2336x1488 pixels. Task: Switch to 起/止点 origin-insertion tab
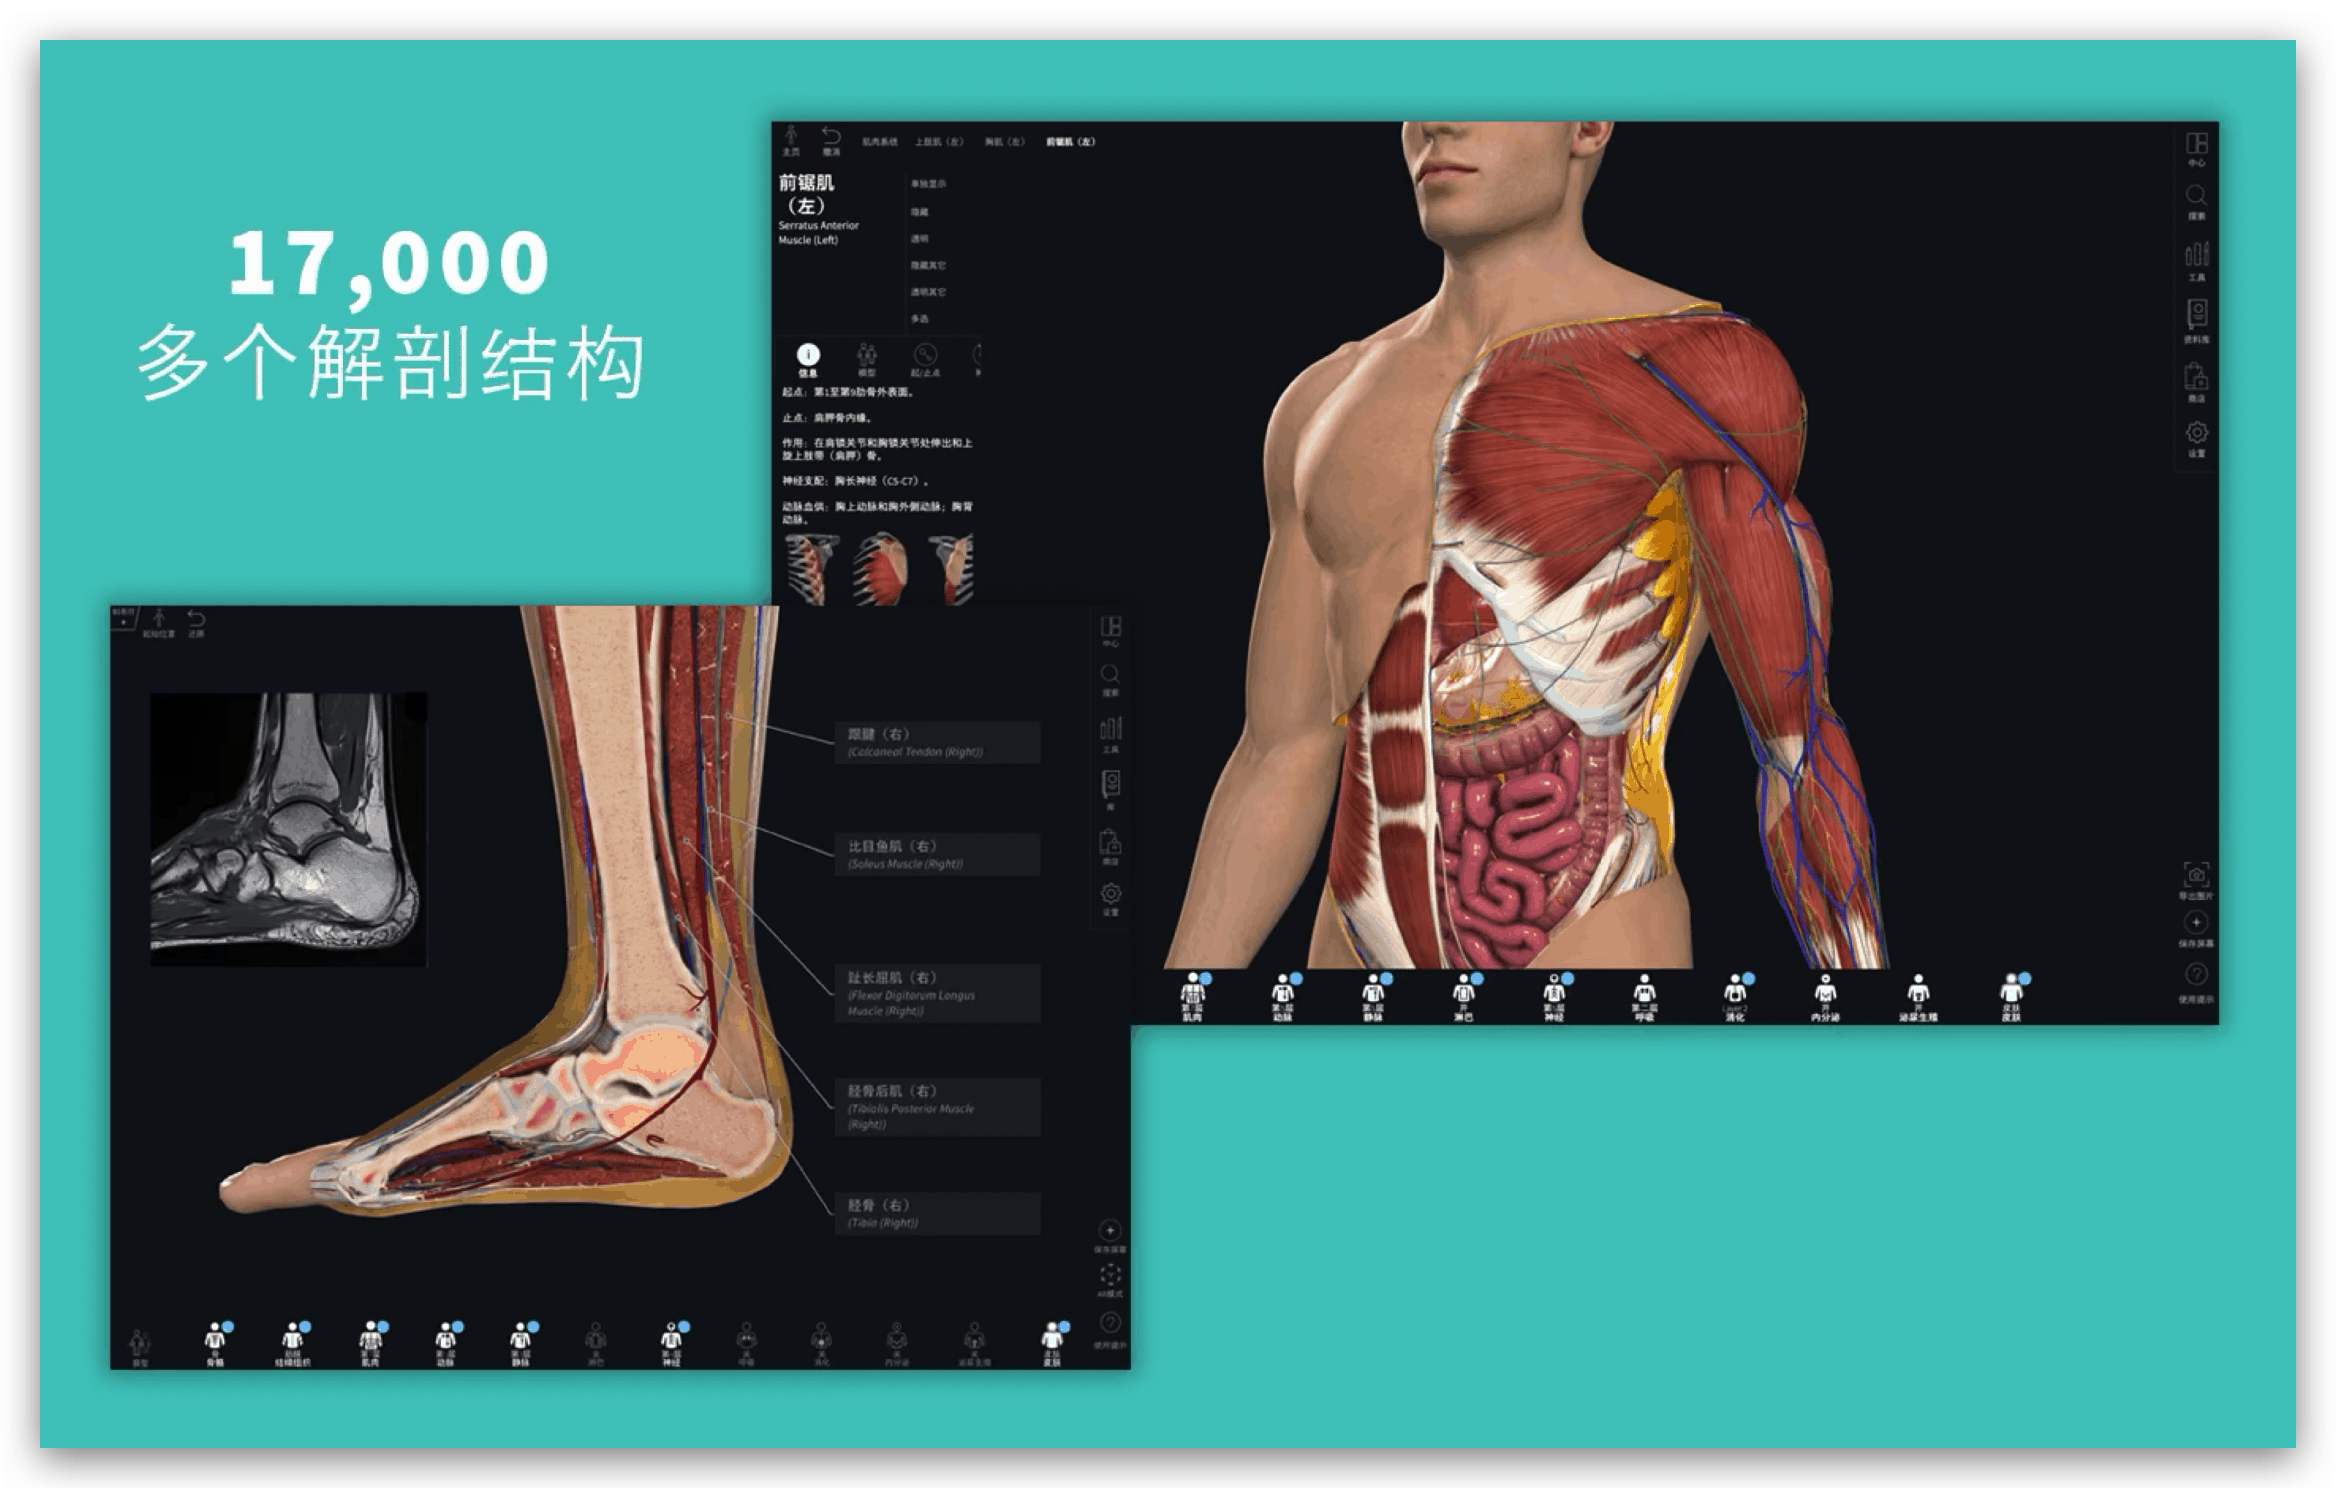pyautogui.click(x=925, y=360)
